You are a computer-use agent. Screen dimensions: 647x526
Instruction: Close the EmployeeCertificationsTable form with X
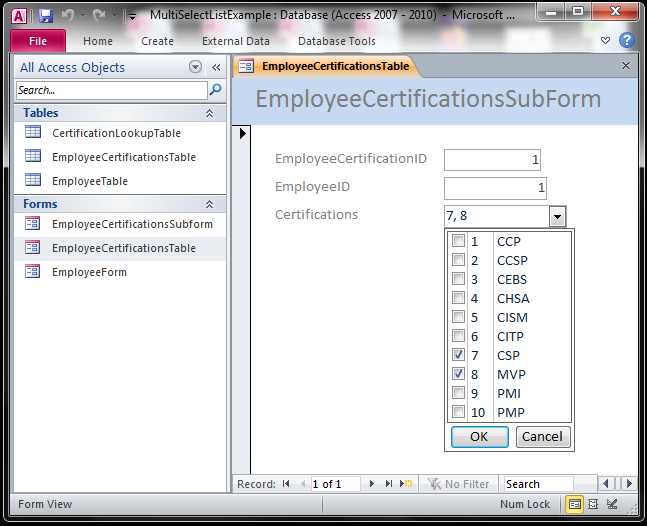[x=626, y=66]
